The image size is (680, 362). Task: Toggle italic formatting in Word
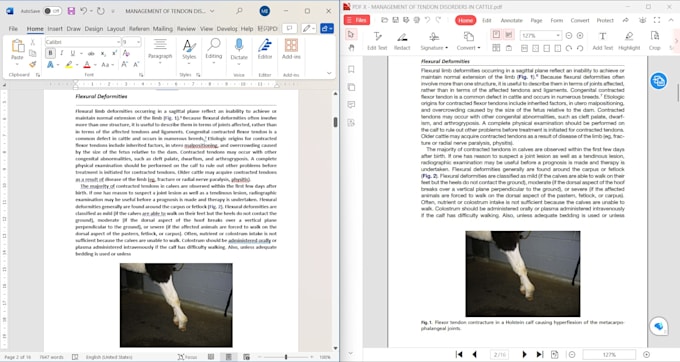(62, 53)
